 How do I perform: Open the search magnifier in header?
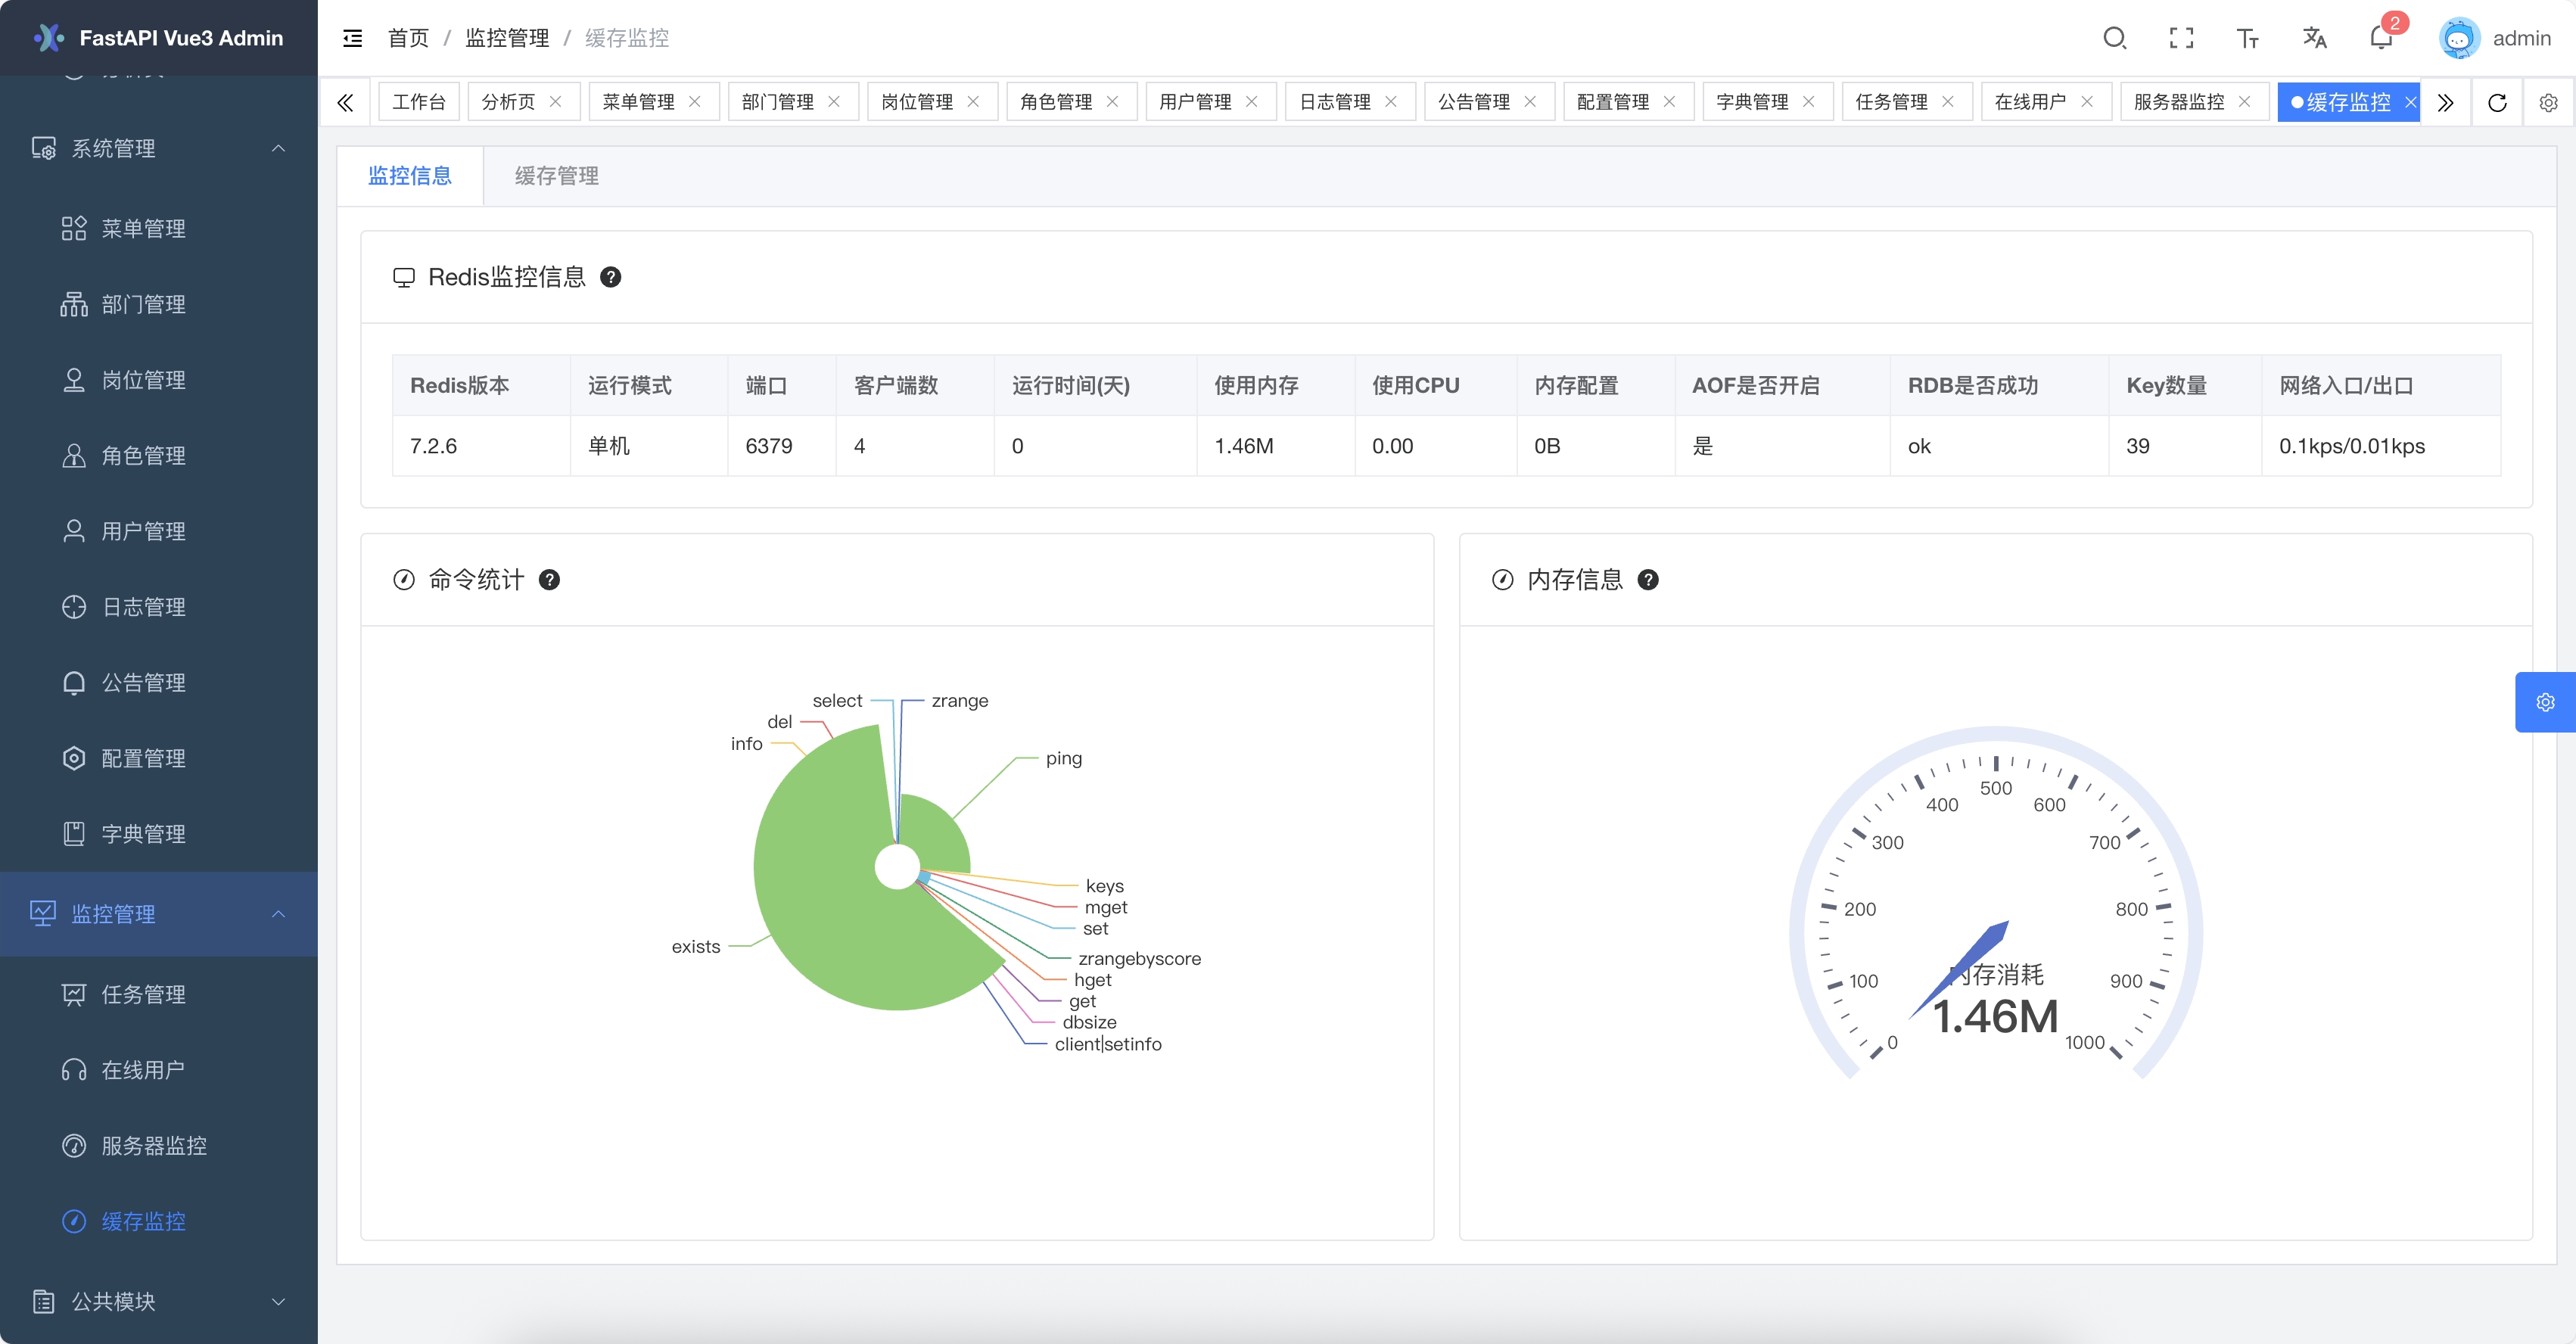[x=2114, y=38]
